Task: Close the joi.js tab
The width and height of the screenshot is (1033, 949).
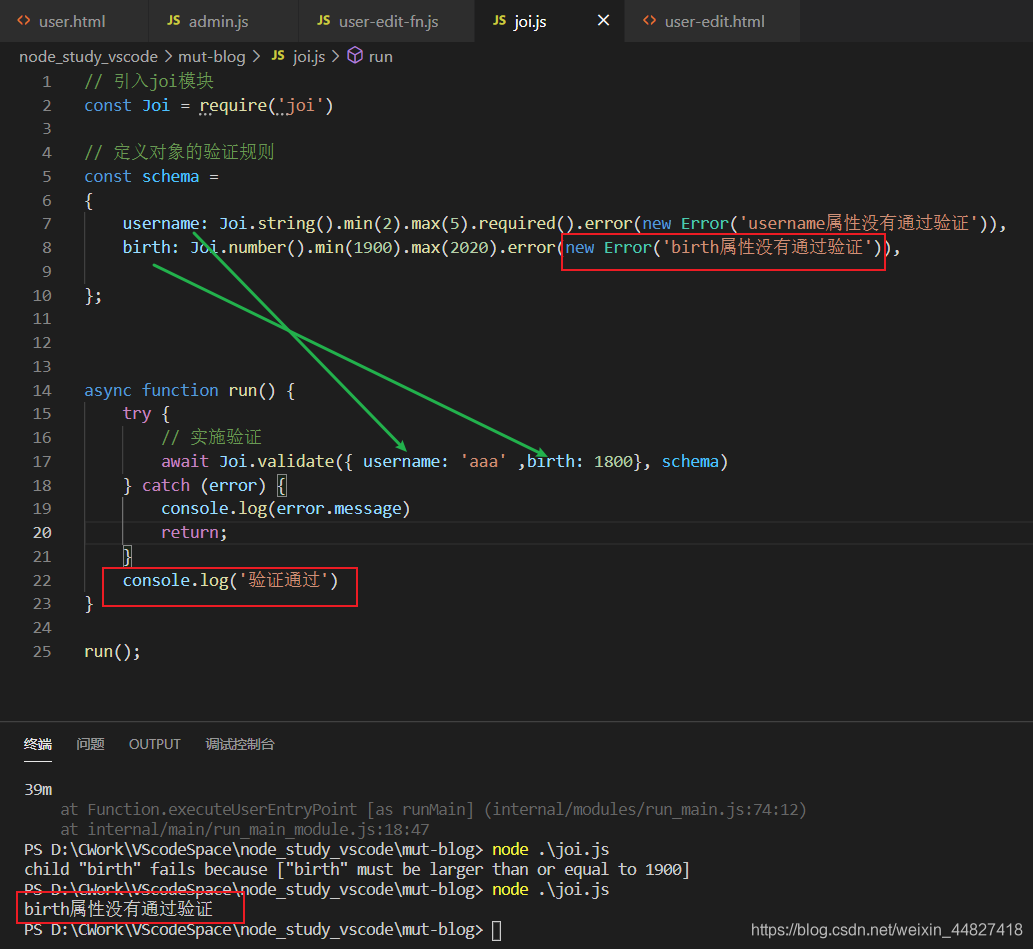Action: (603, 20)
